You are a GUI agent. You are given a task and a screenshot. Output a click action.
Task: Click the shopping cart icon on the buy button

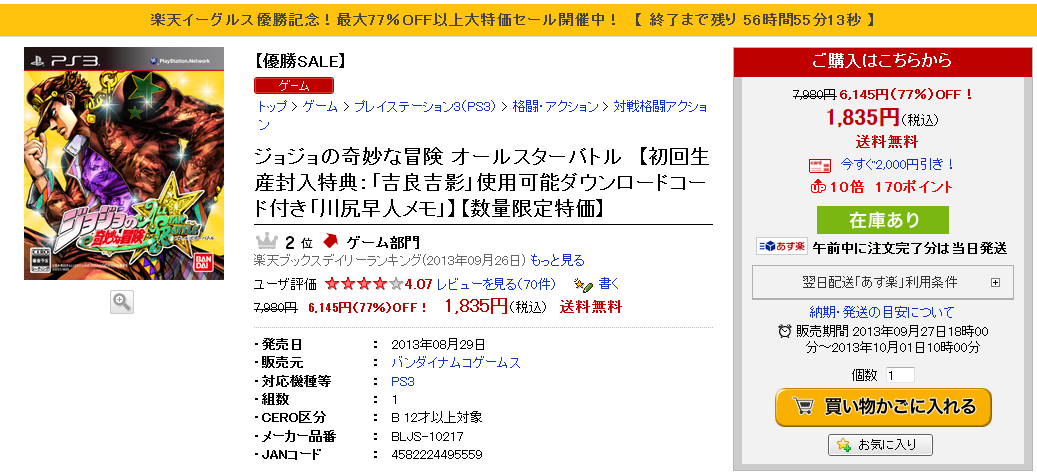tap(803, 406)
